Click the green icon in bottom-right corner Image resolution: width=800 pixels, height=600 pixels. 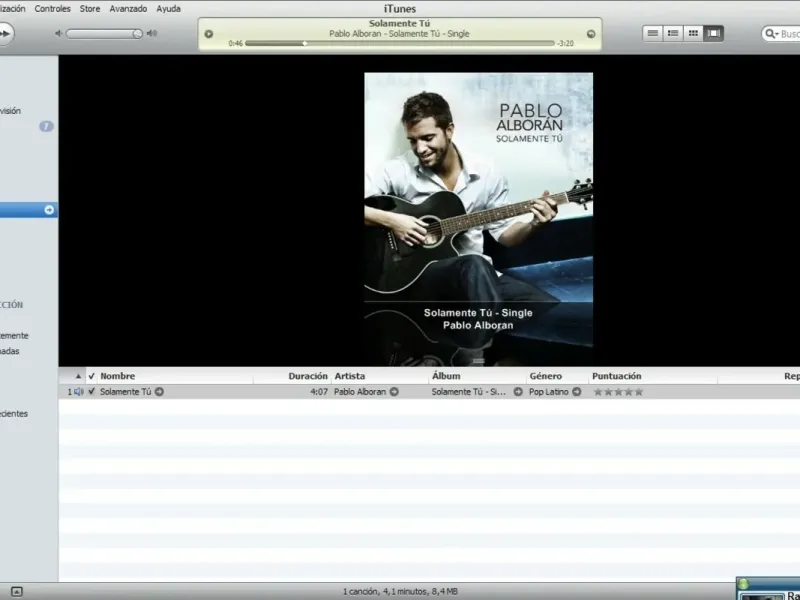click(x=744, y=584)
